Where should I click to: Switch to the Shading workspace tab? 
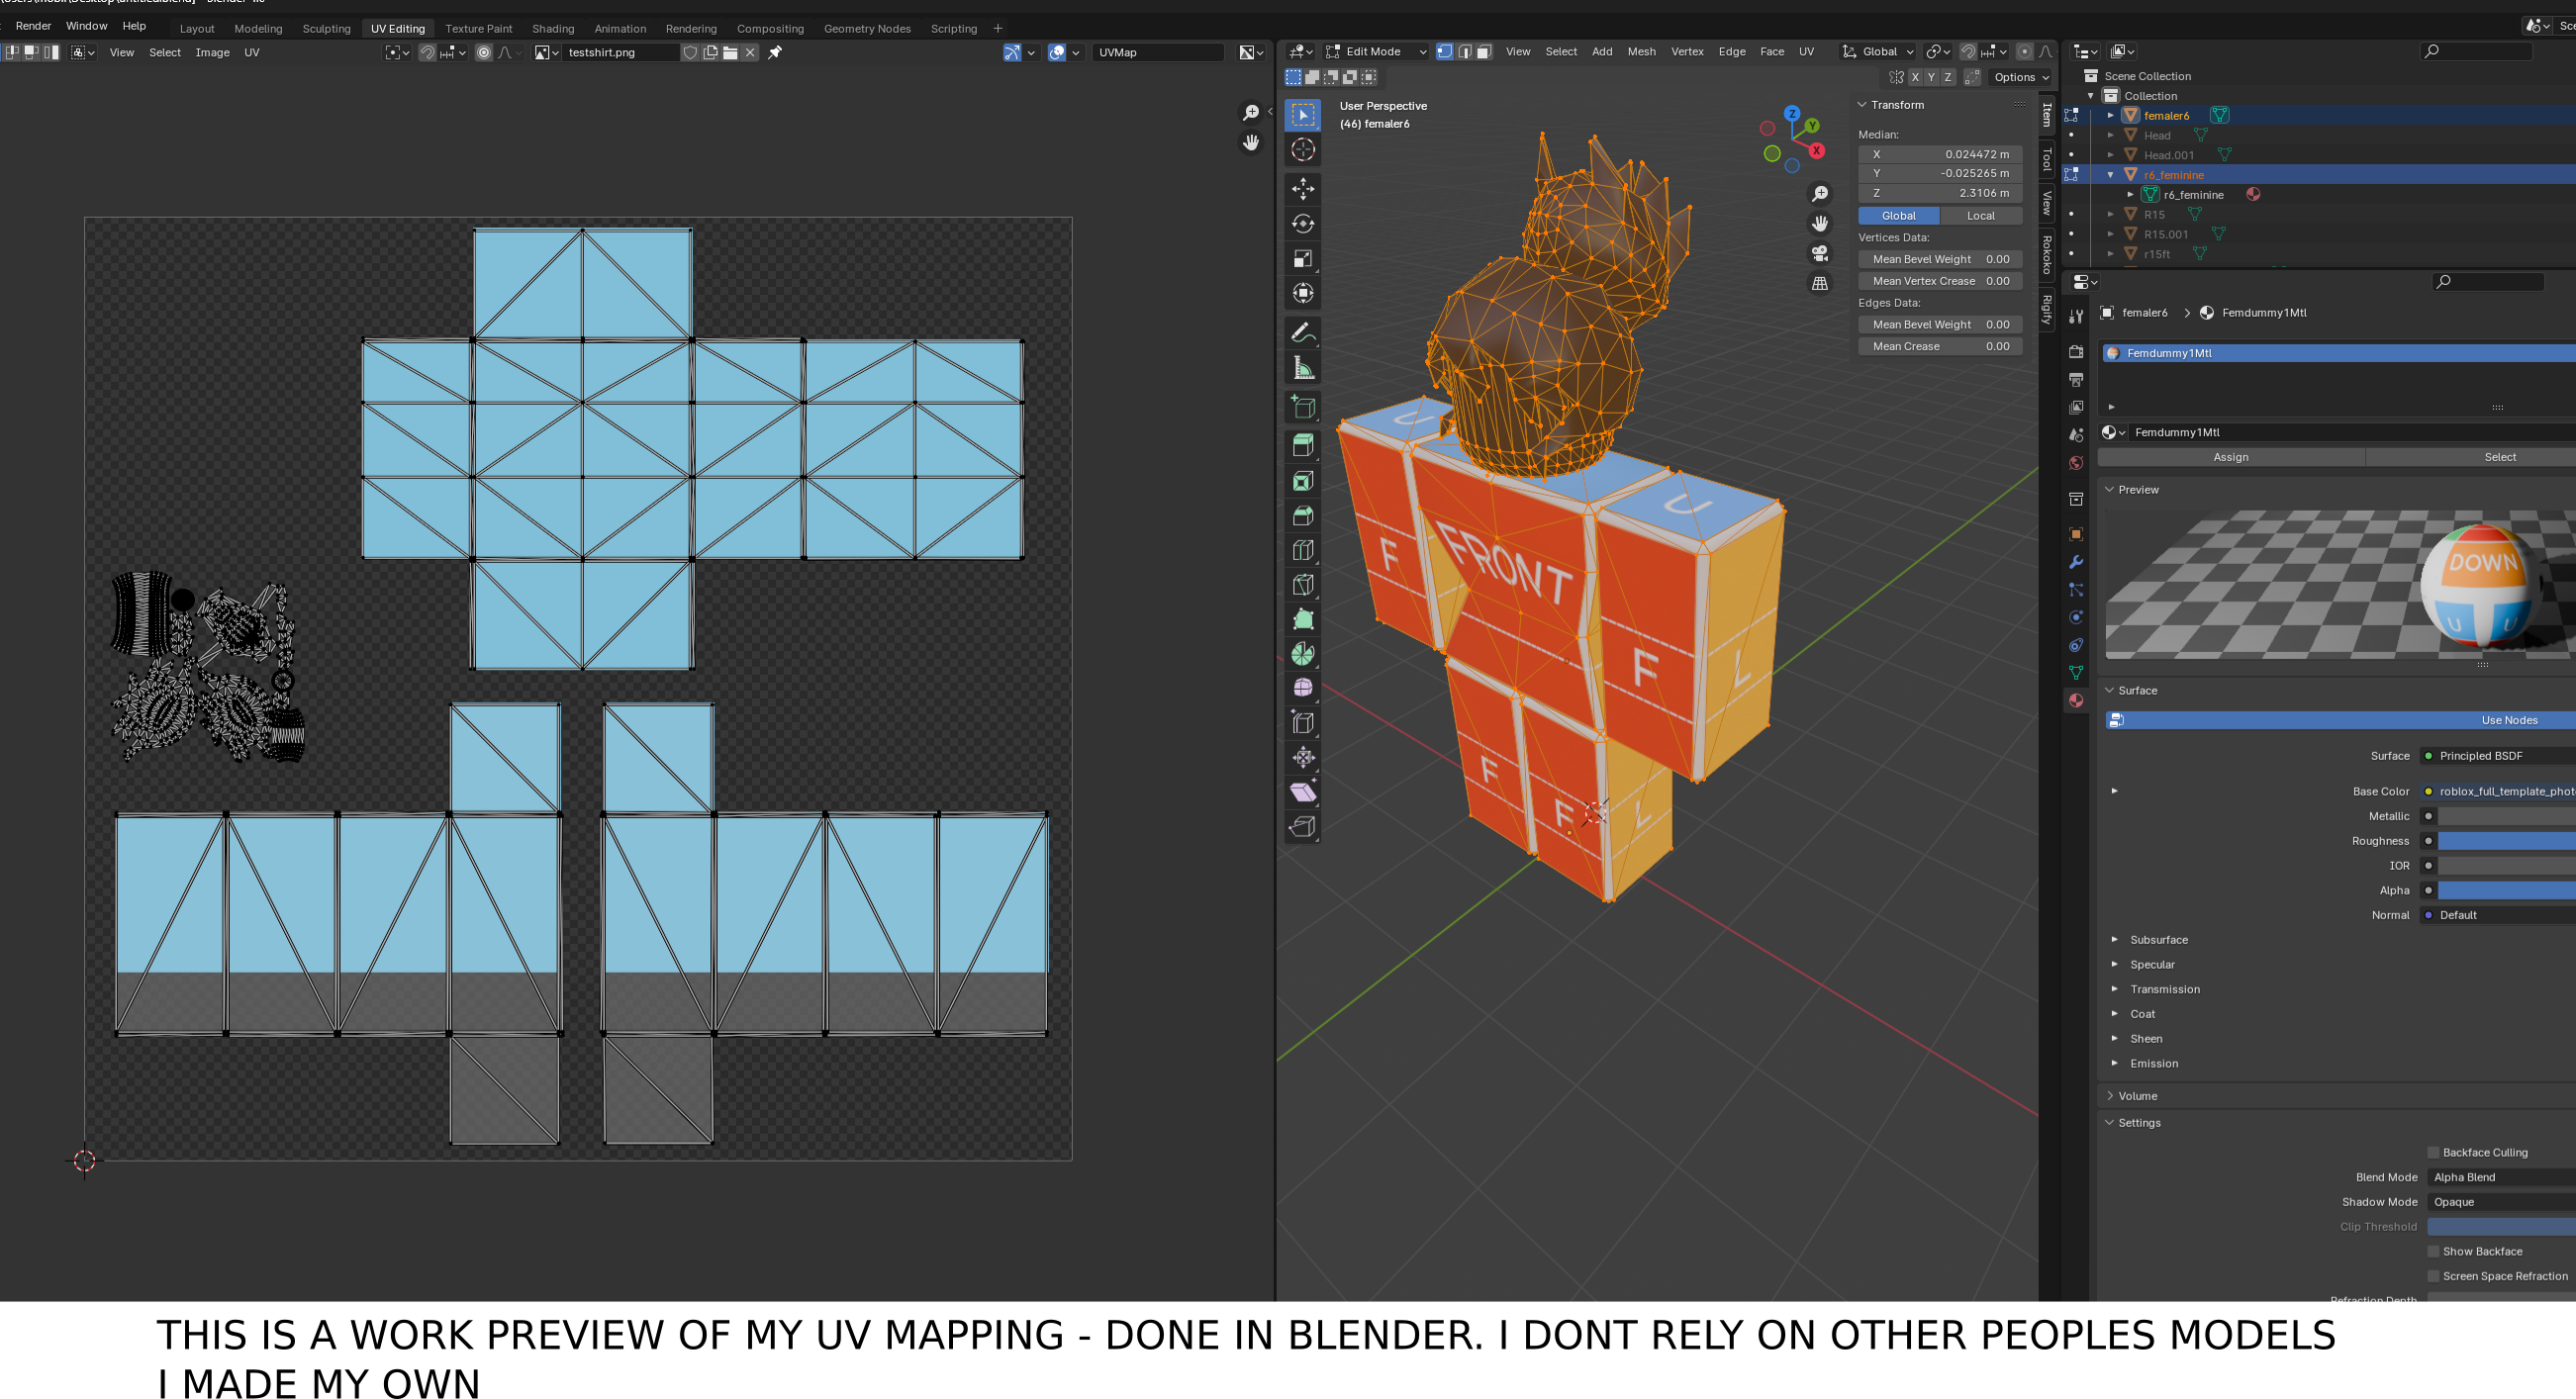552,28
